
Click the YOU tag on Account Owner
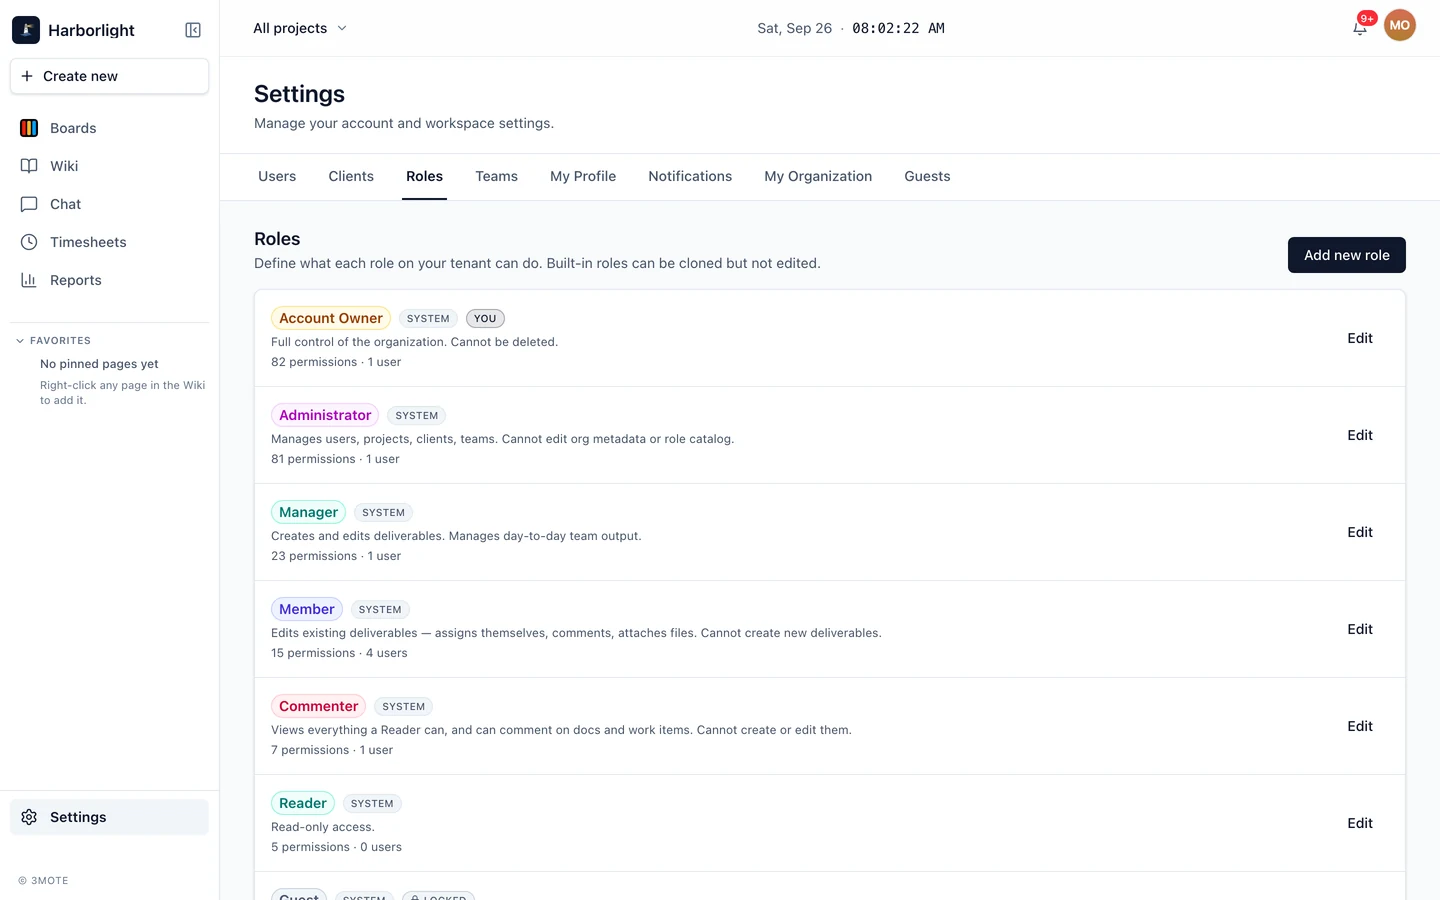point(485,319)
